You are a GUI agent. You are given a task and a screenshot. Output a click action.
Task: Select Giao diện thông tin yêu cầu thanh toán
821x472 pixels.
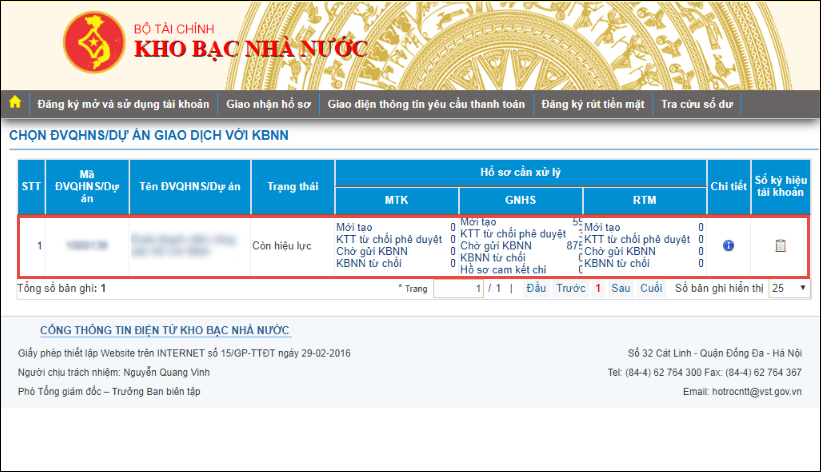426,103
